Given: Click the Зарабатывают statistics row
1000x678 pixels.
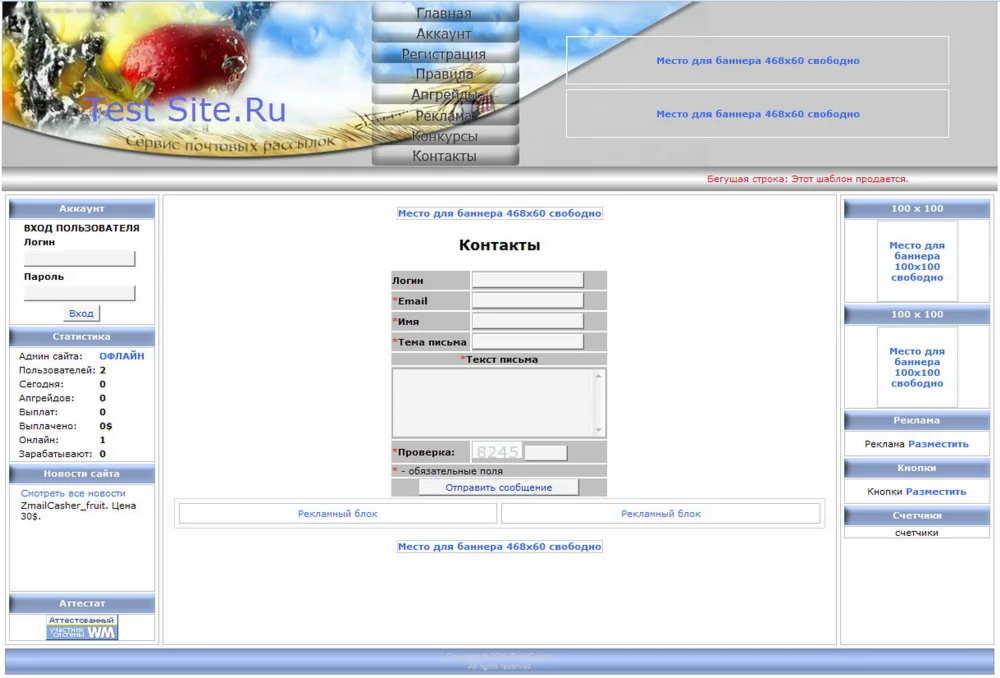Looking at the screenshot, I should pyautogui.click(x=82, y=454).
